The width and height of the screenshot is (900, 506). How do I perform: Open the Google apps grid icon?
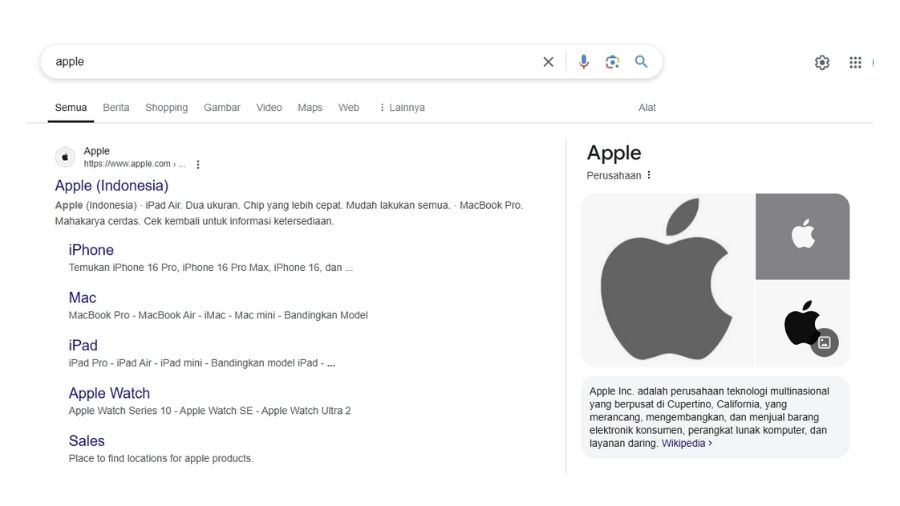[x=855, y=63]
